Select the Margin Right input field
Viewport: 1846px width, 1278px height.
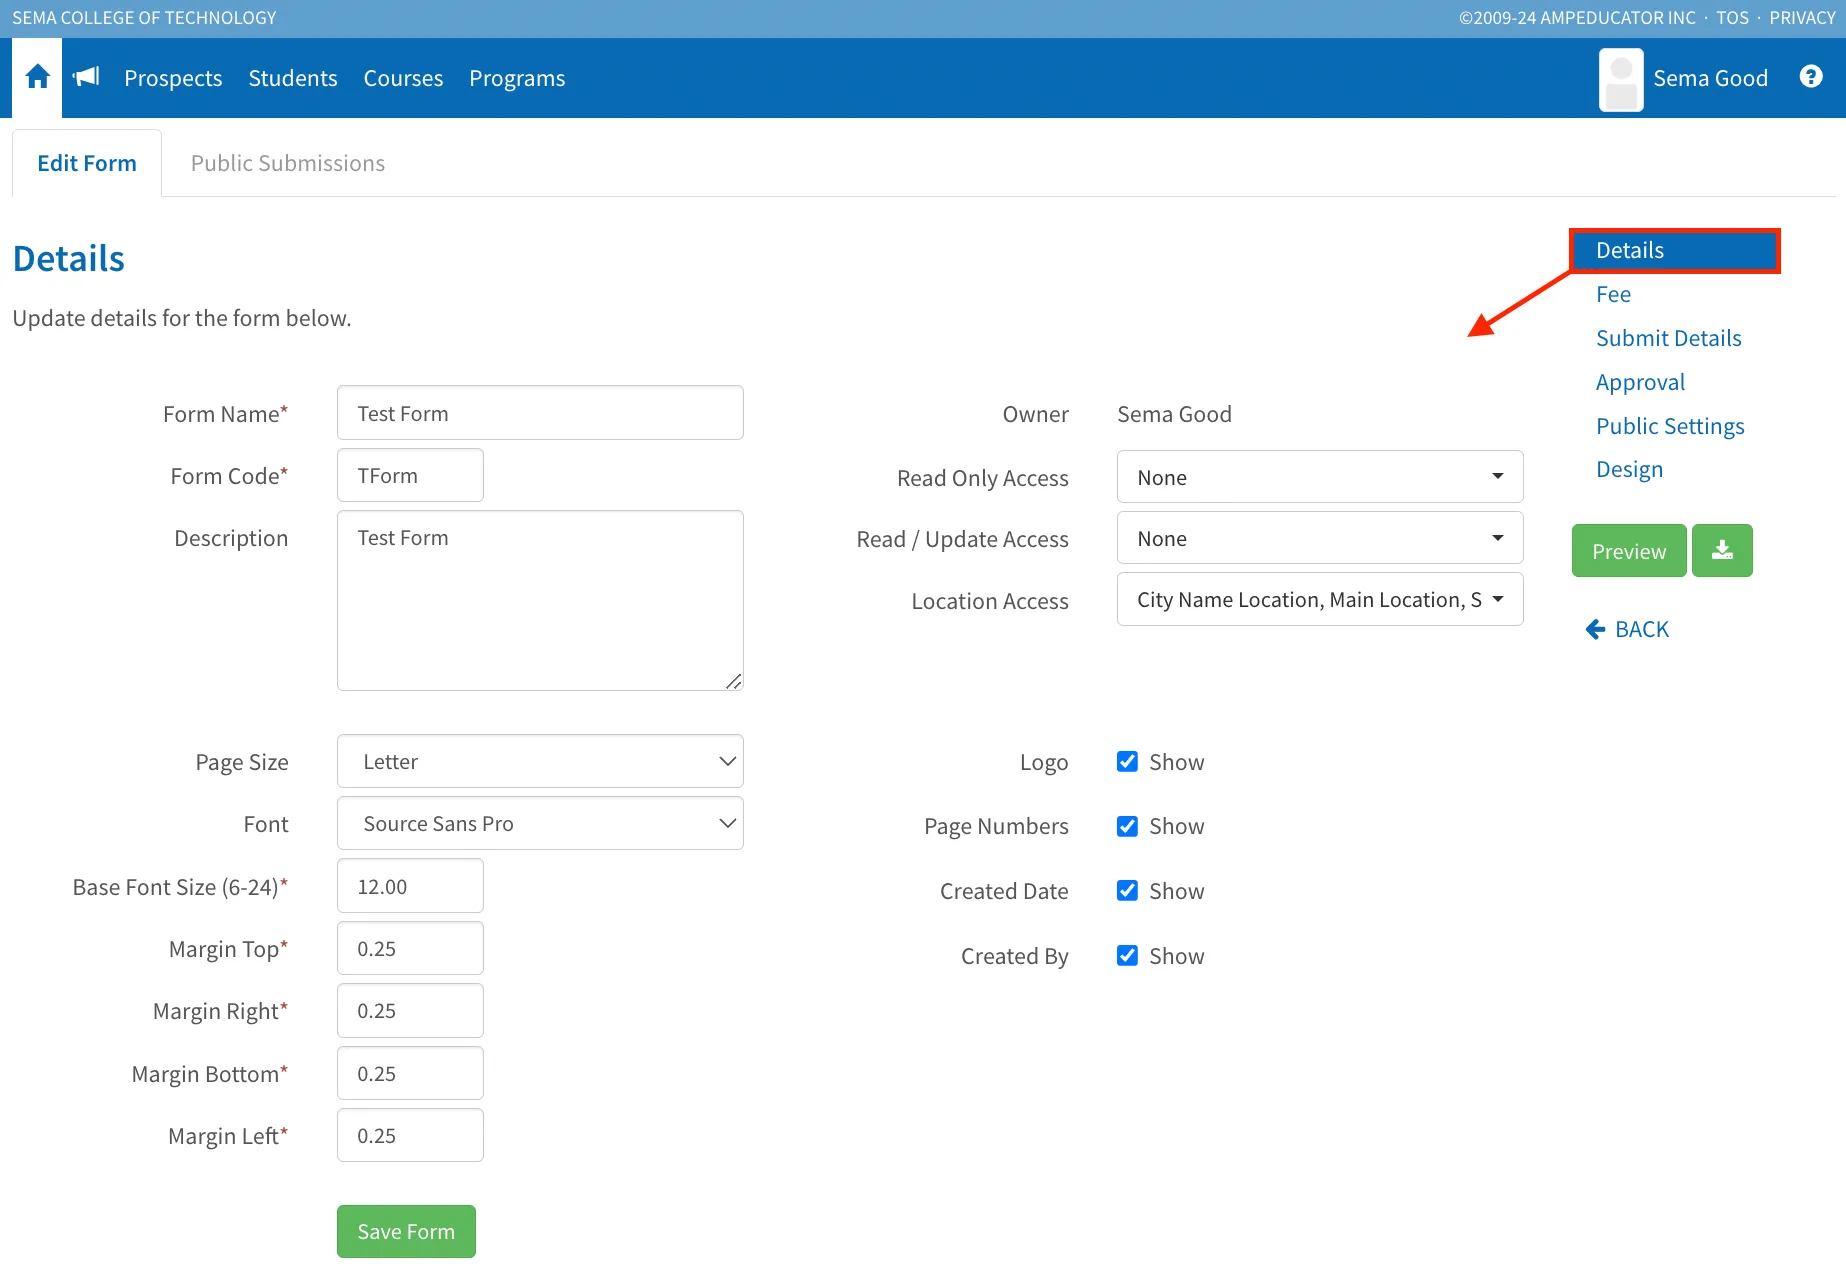tap(410, 1010)
